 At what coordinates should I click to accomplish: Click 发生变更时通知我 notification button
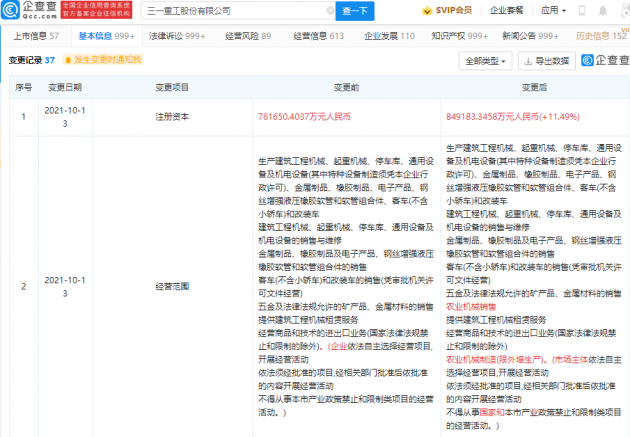point(103,60)
